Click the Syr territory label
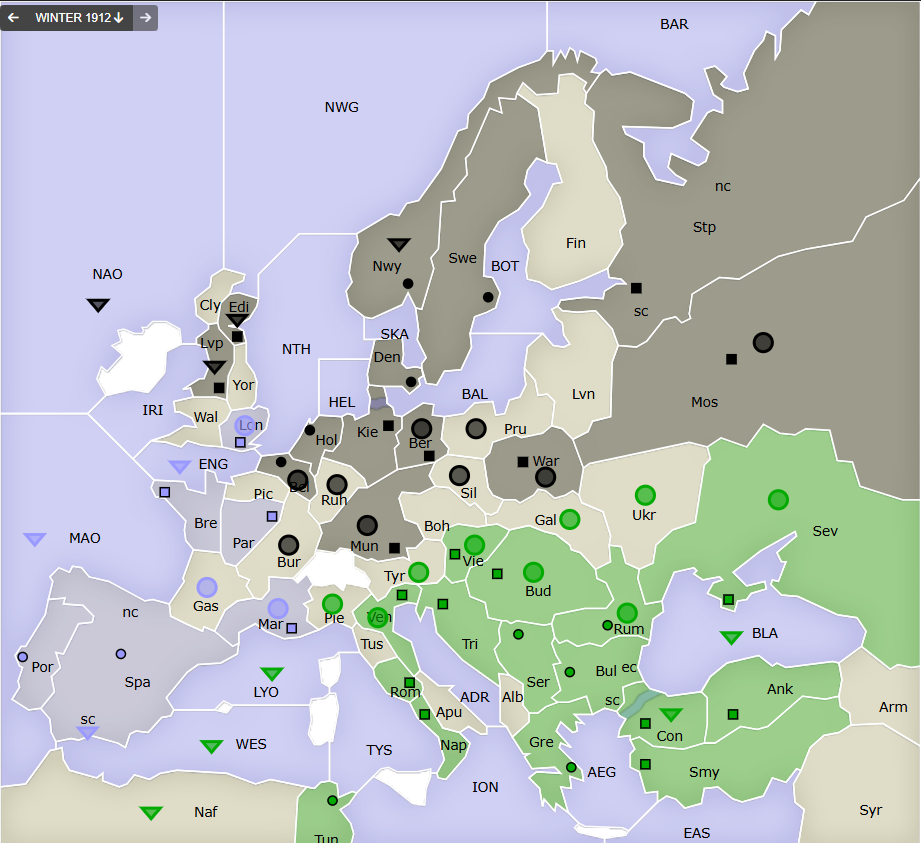The height and width of the screenshot is (843, 921). pos(870,811)
